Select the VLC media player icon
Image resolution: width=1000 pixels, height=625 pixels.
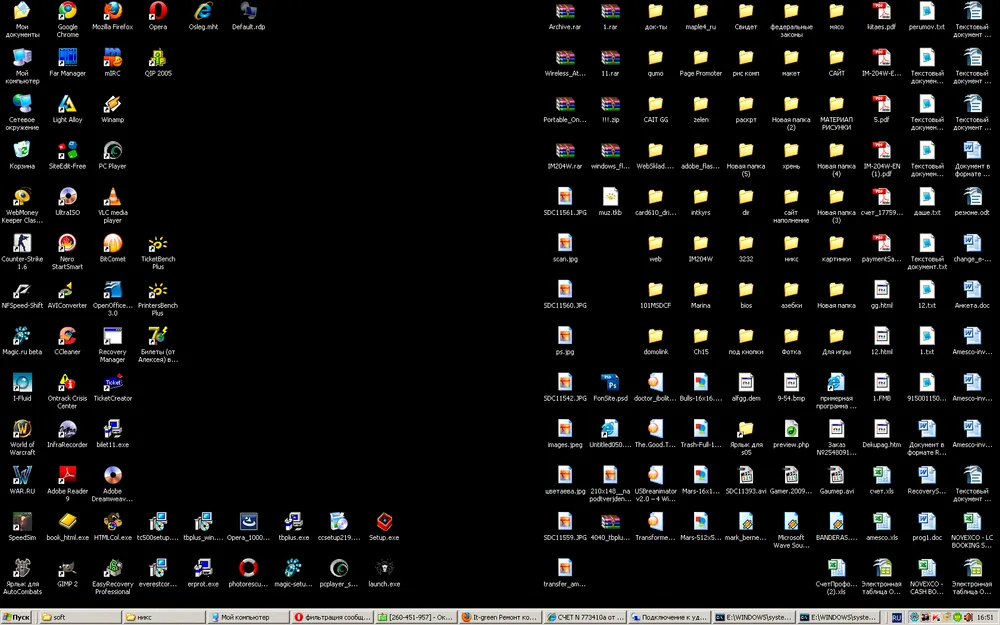pos(112,197)
